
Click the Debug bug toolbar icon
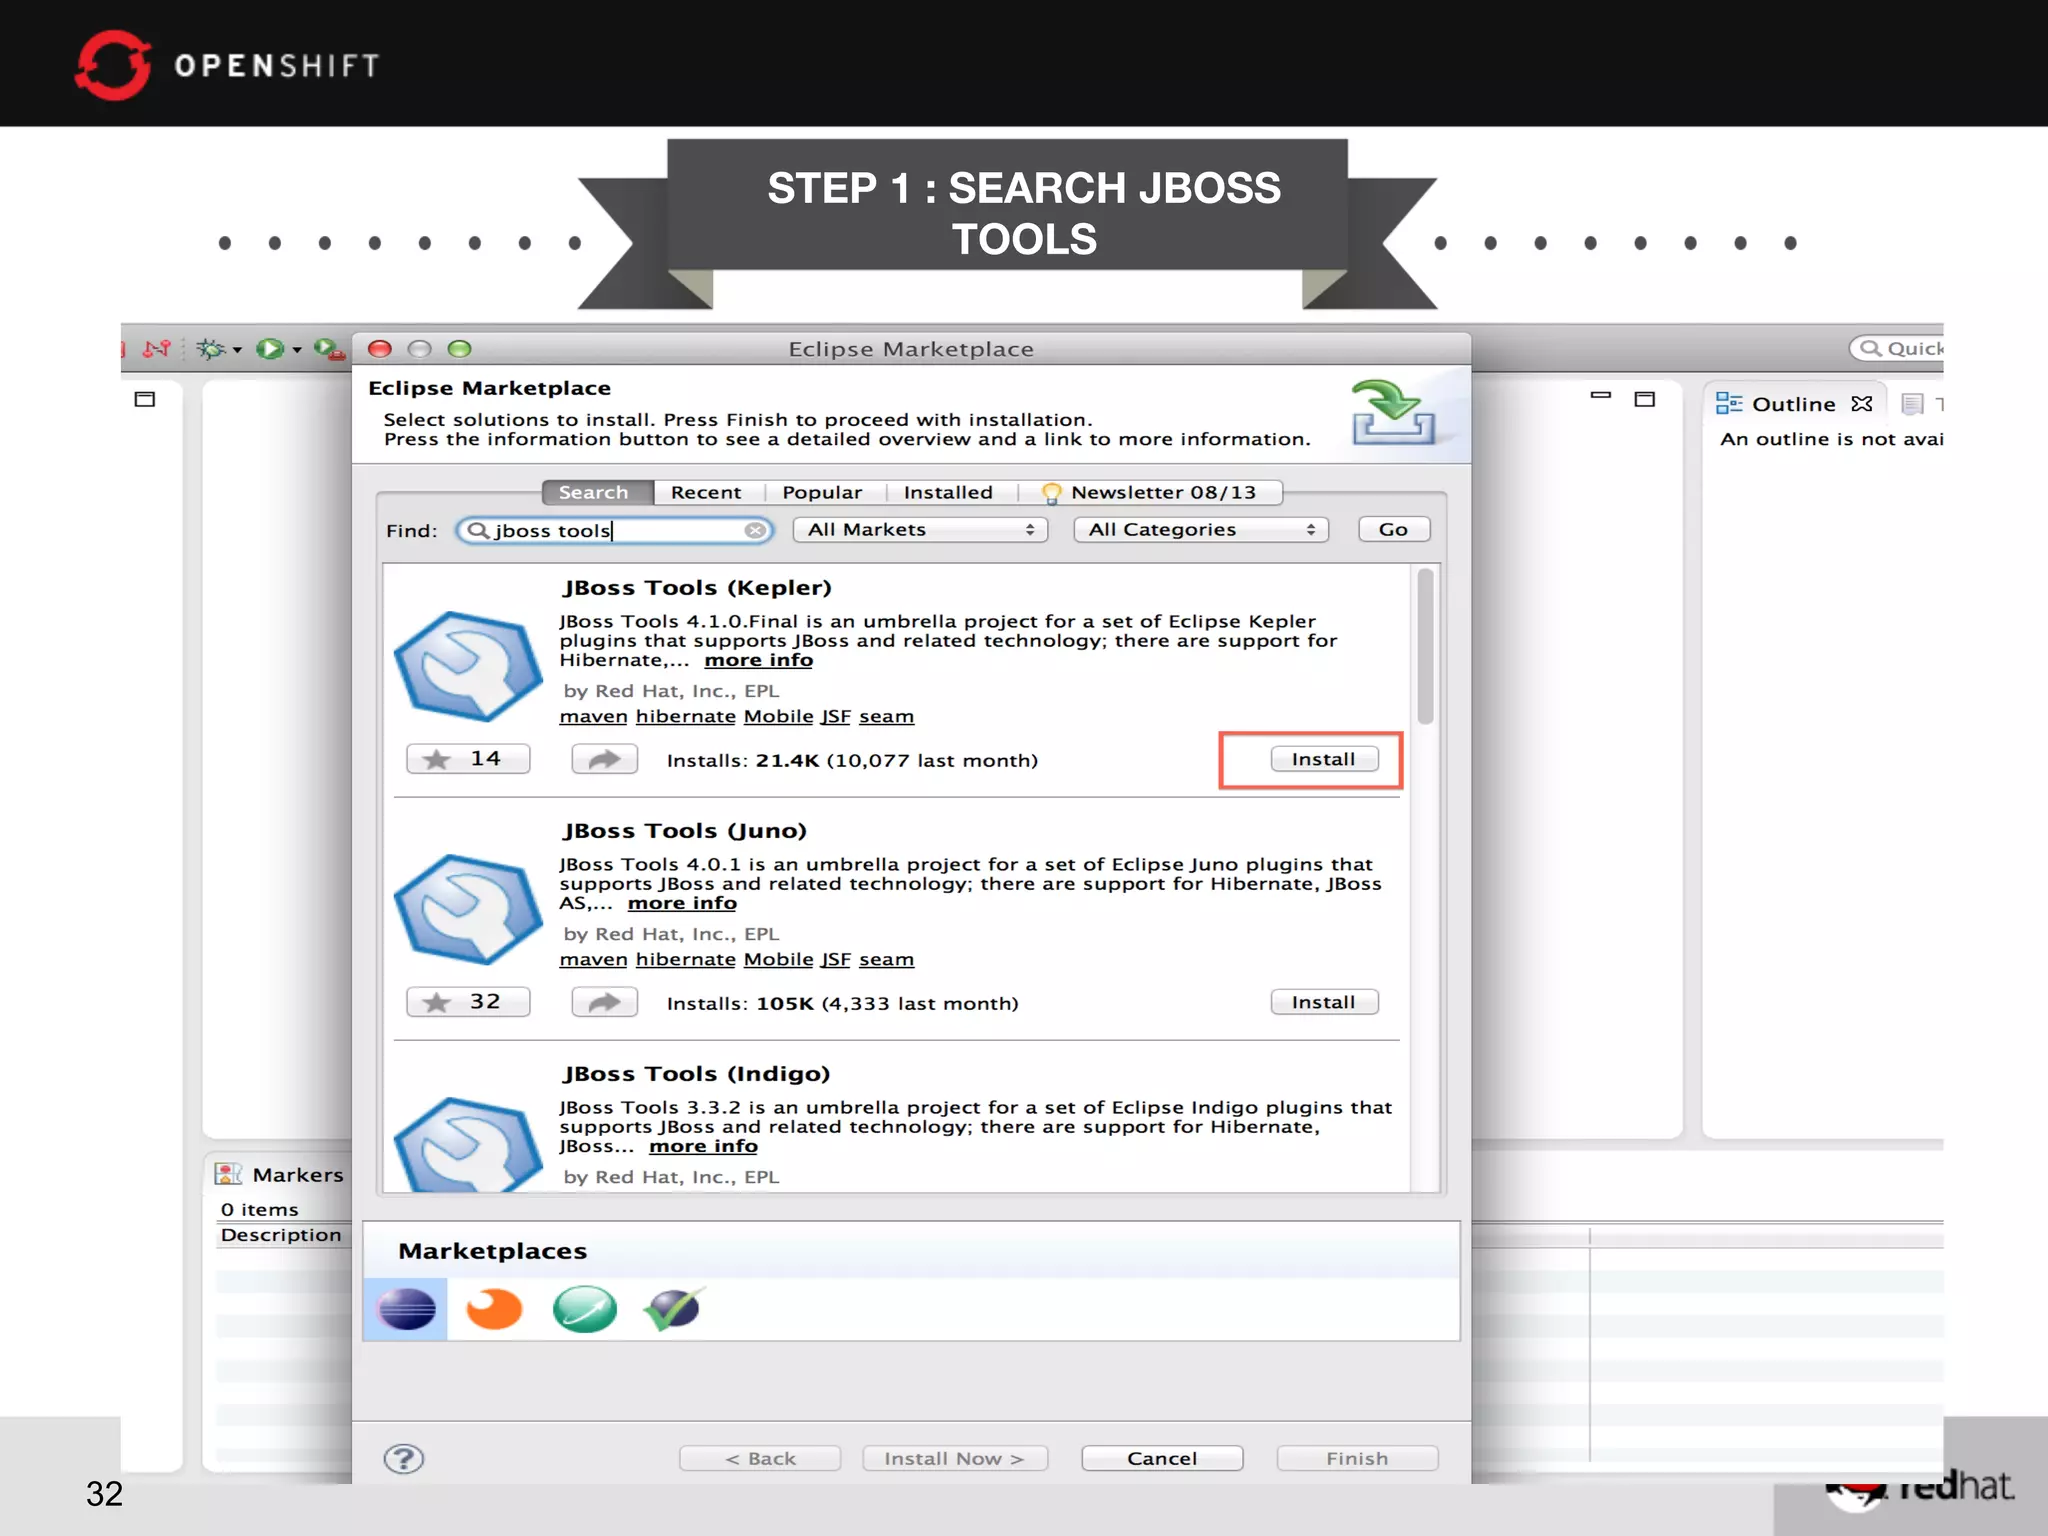[210, 349]
